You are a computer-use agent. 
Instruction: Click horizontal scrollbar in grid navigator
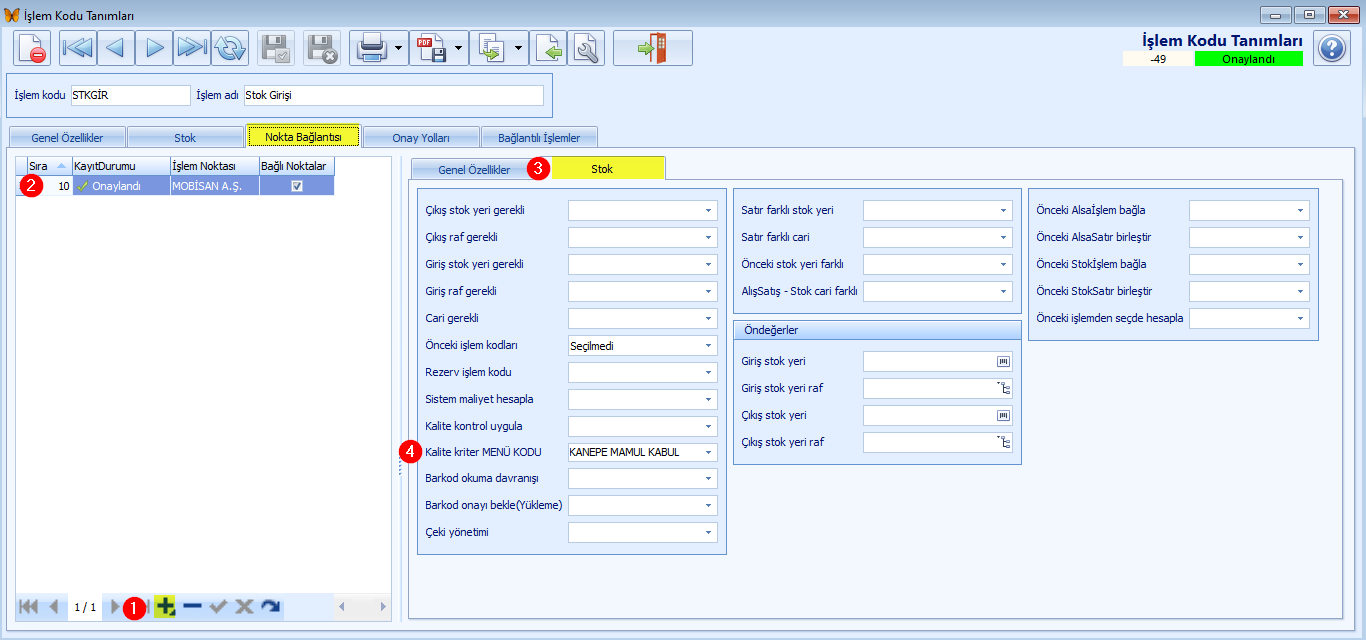point(362,606)
